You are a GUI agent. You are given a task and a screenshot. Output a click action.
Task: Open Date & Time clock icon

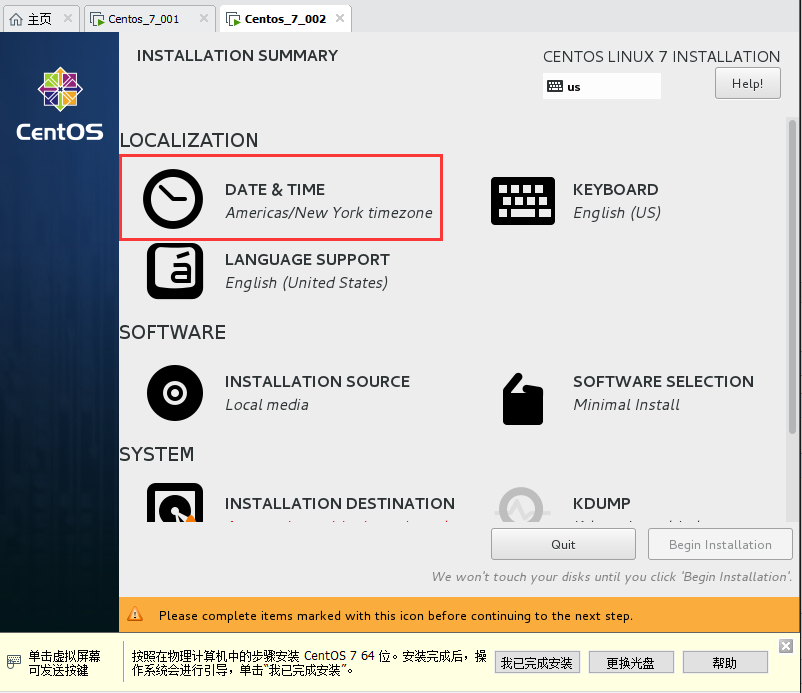click(x=173, y=199)
